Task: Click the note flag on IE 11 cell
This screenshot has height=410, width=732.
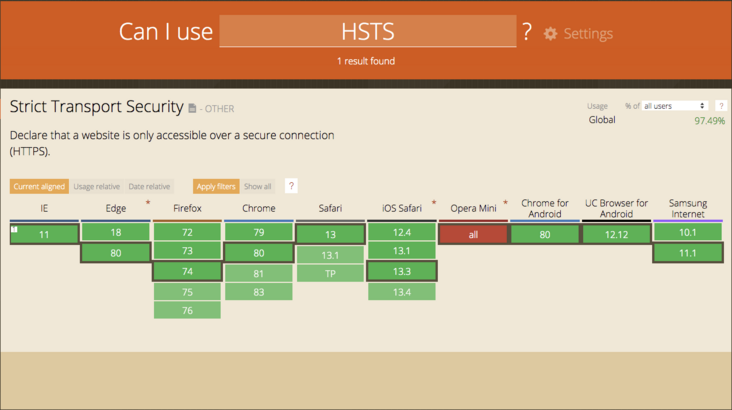Action: pos(15,230)
